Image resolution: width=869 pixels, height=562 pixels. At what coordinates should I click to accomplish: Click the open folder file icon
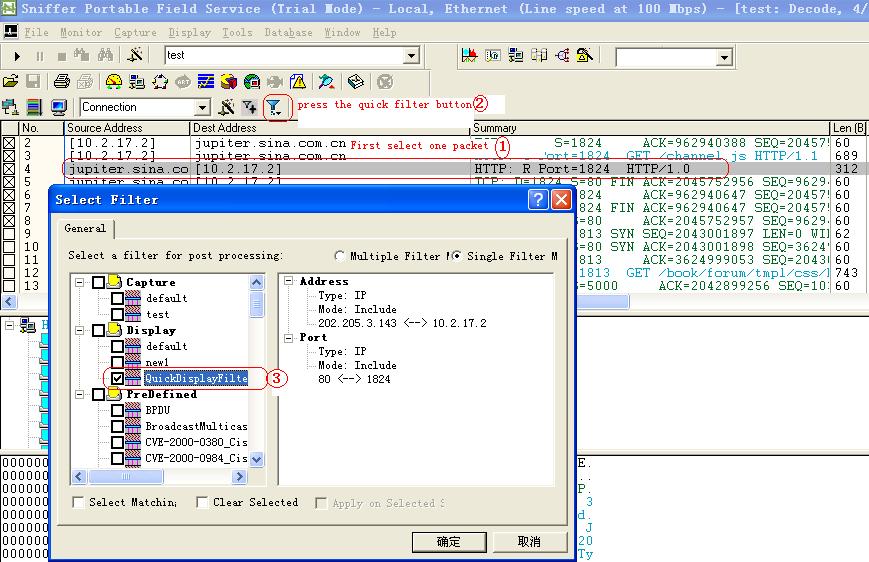pyautogui.click(x=11, y=82)
